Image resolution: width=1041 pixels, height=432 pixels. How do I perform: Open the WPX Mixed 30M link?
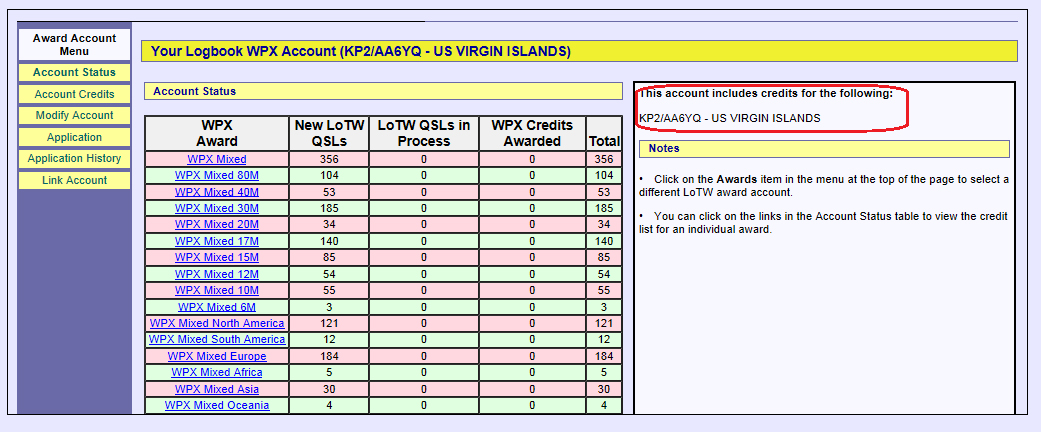click(216, 208)
